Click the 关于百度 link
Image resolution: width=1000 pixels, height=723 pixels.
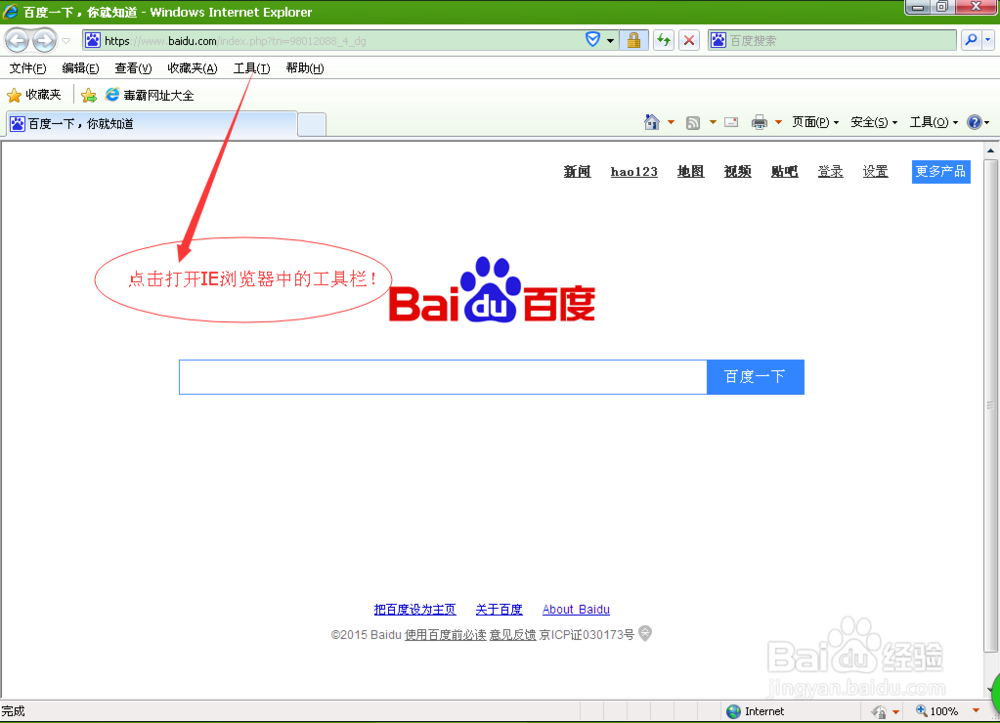(x=499, y=610)
